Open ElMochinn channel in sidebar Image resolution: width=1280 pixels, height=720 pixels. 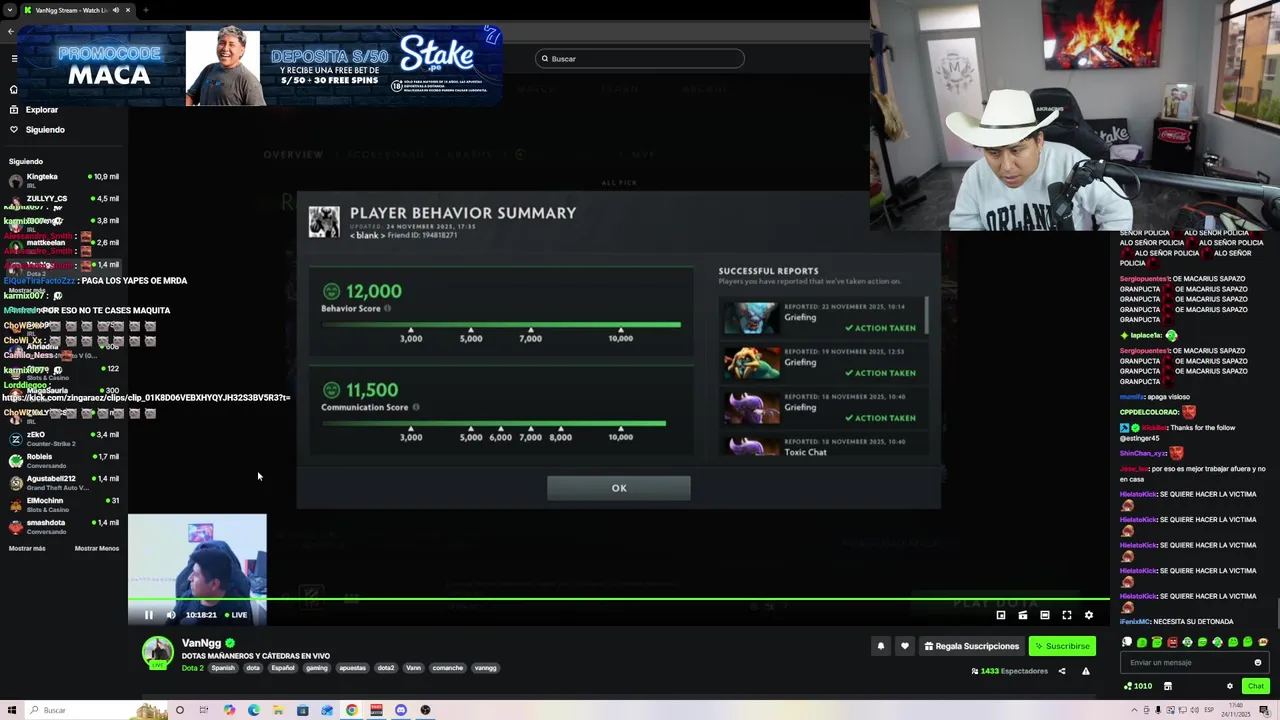[x=64, y=505]
